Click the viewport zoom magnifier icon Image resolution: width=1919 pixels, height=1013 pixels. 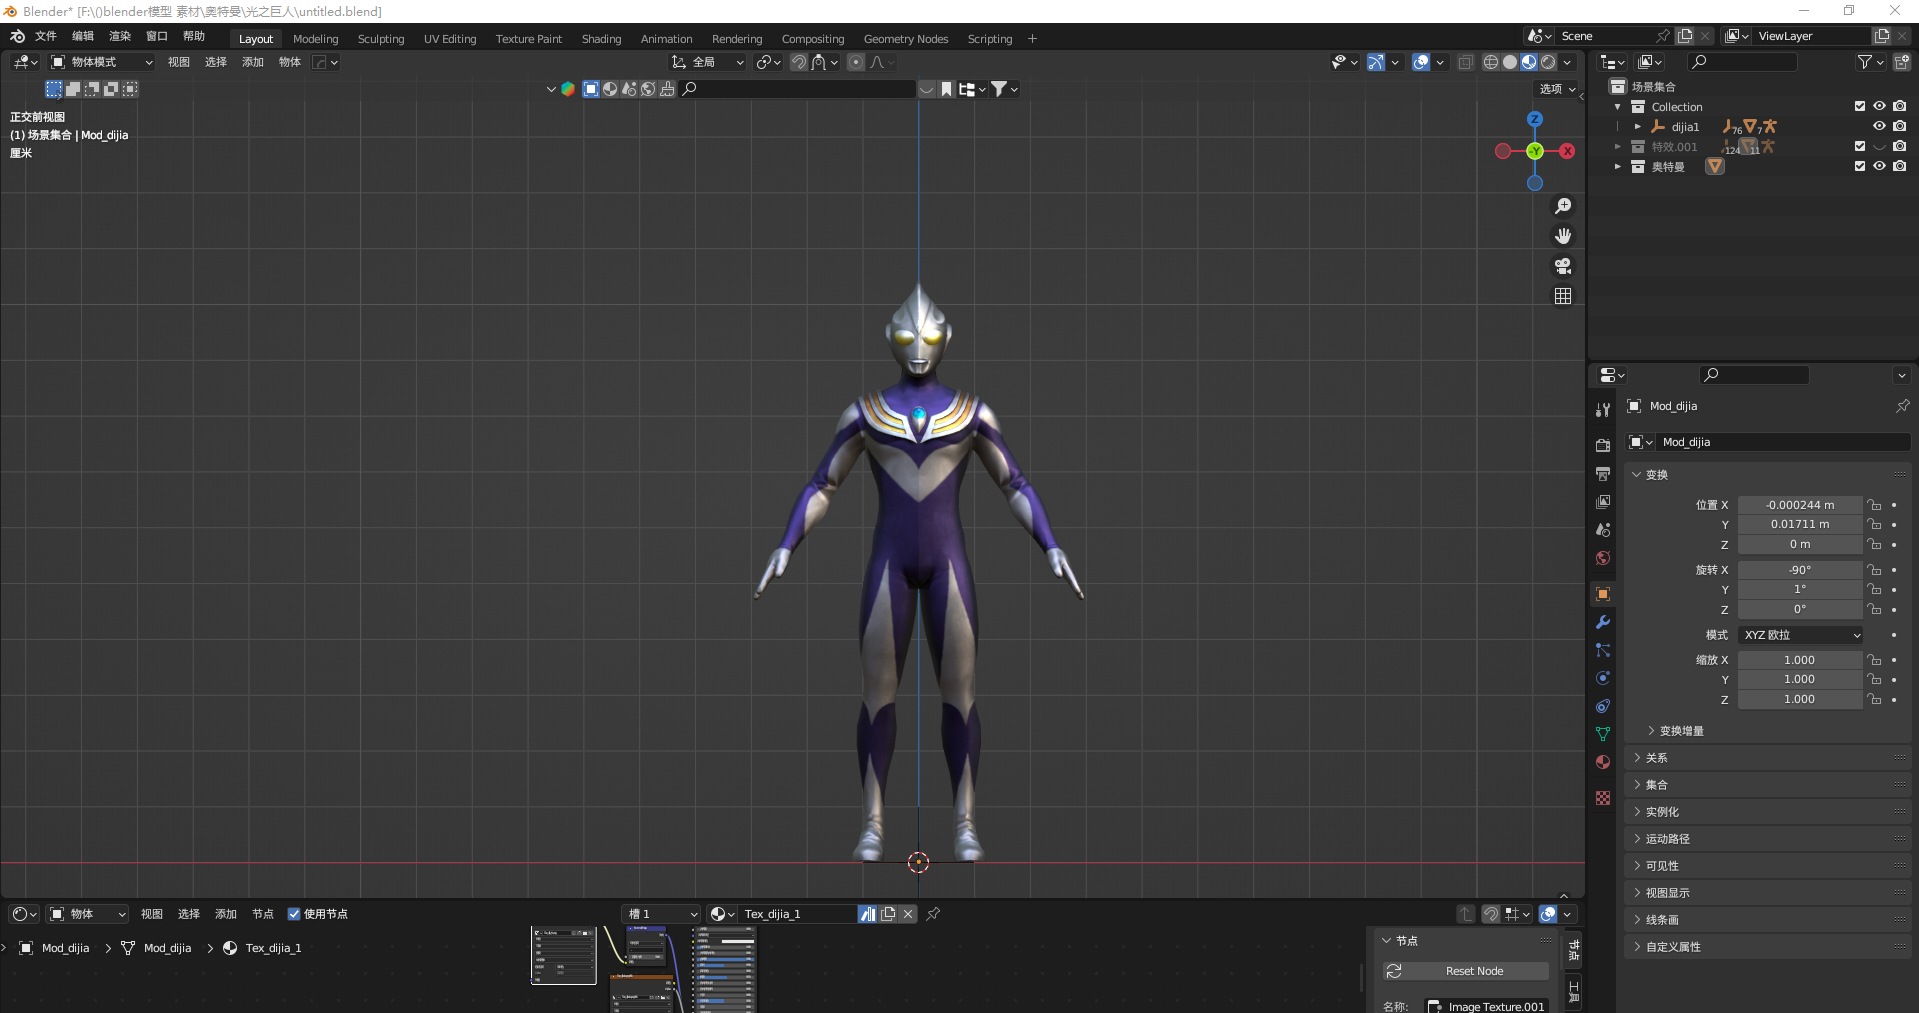1563,206
